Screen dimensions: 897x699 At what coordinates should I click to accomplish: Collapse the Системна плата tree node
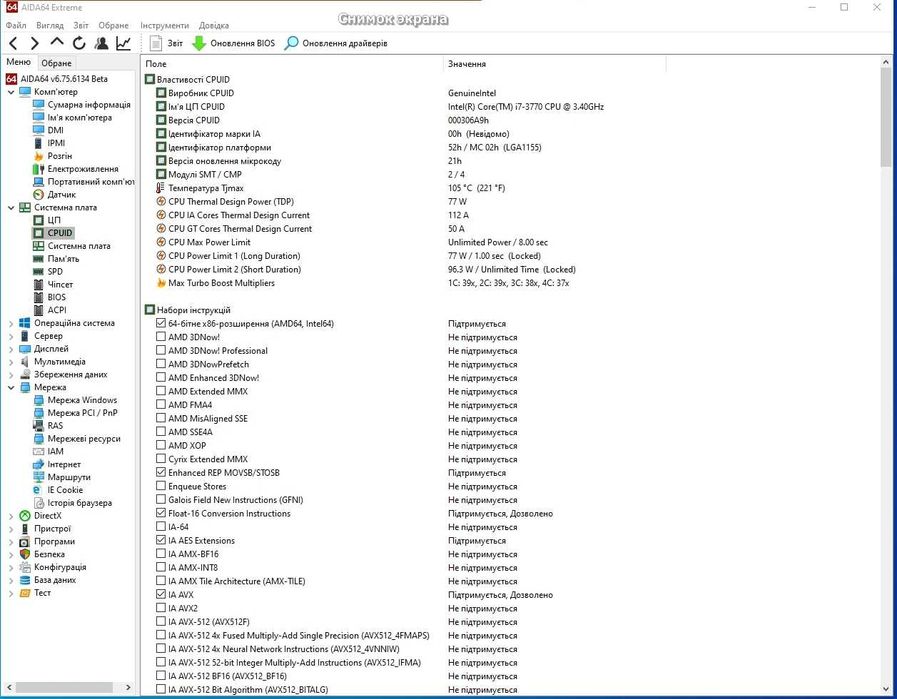[x=11, y=208]
